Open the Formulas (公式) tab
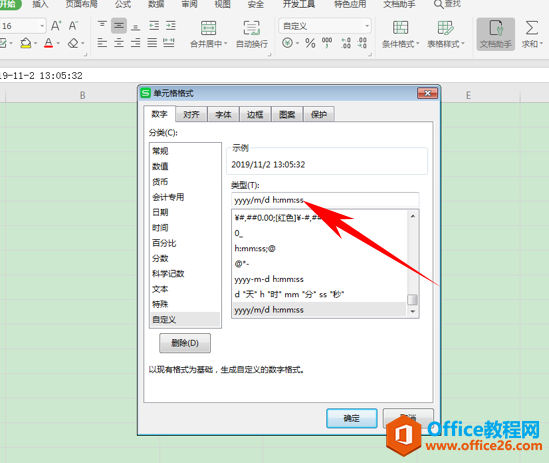Viewport: 549px width, 463px height. click(x=123, y=4)
